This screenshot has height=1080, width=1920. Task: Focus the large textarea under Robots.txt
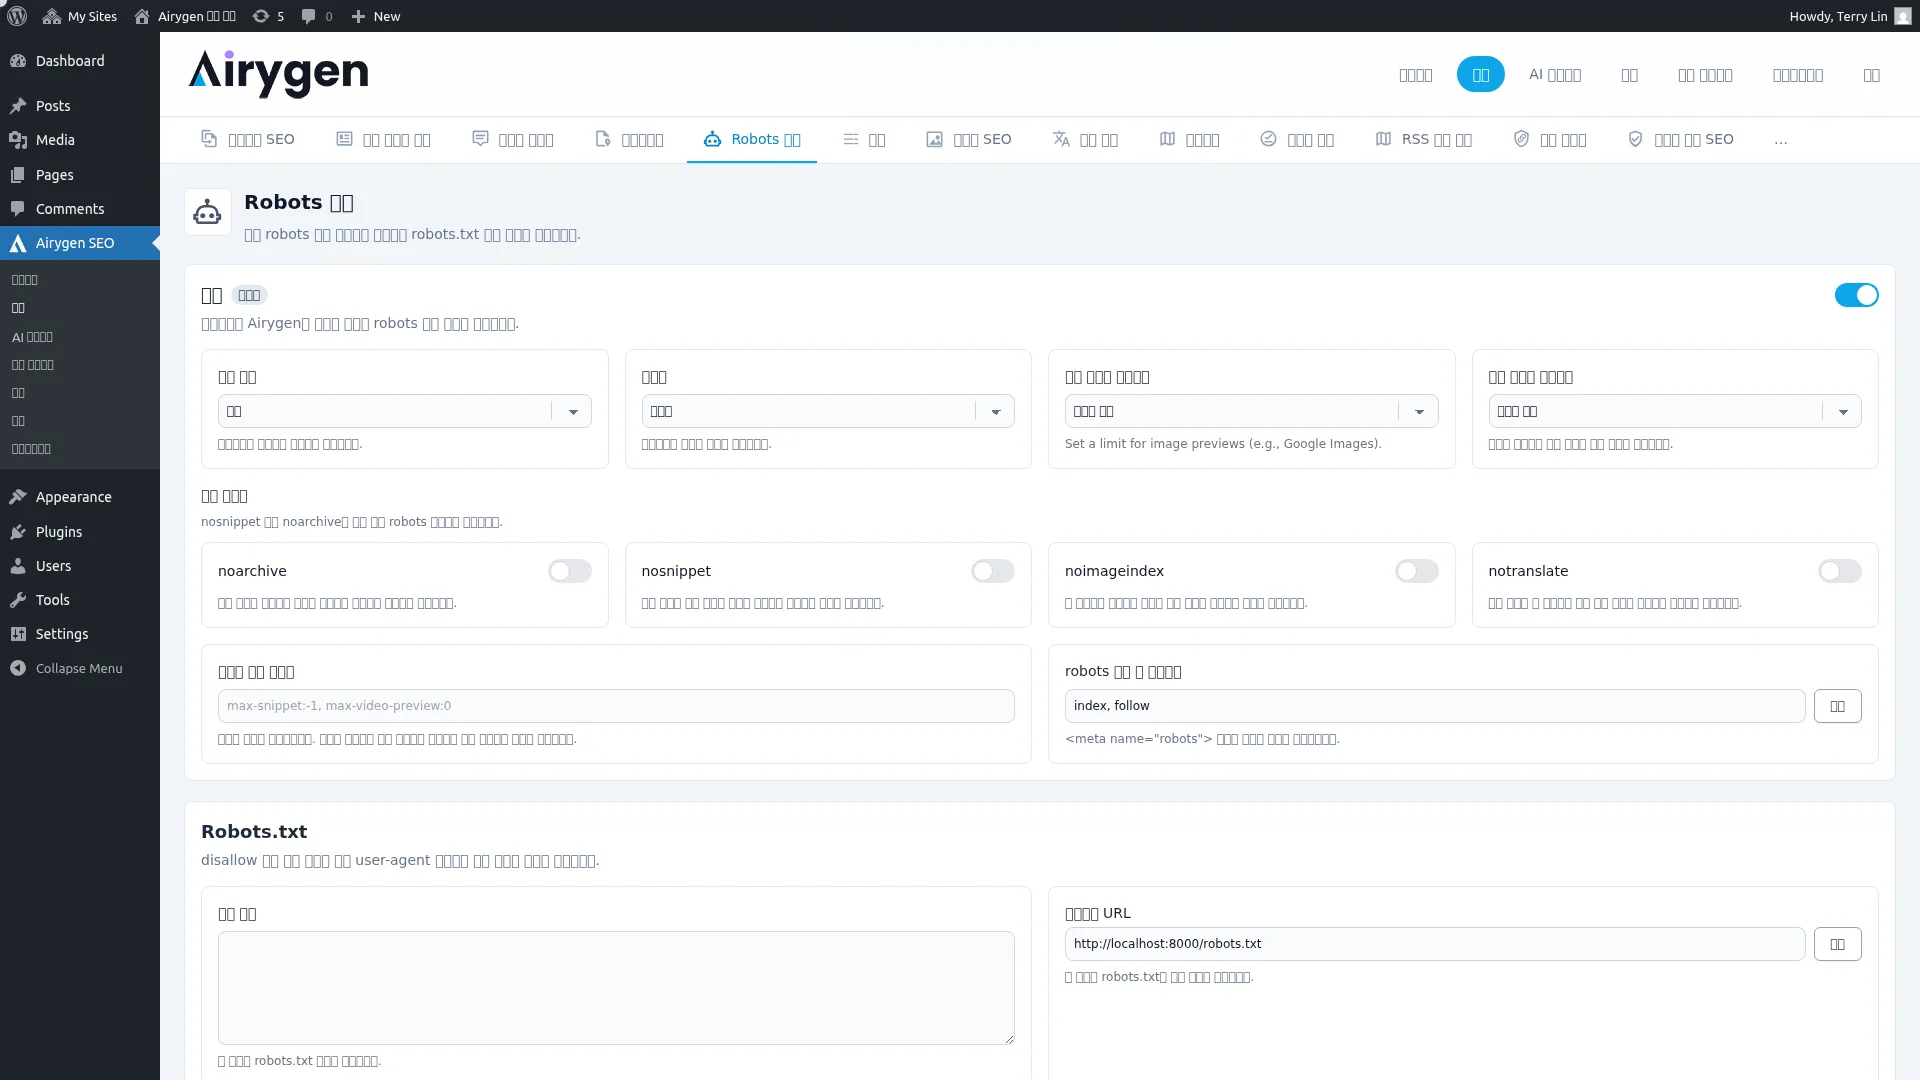(616, 988)
